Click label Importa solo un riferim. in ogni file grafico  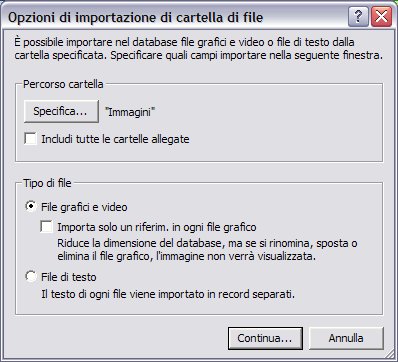(x=157, y=227)
